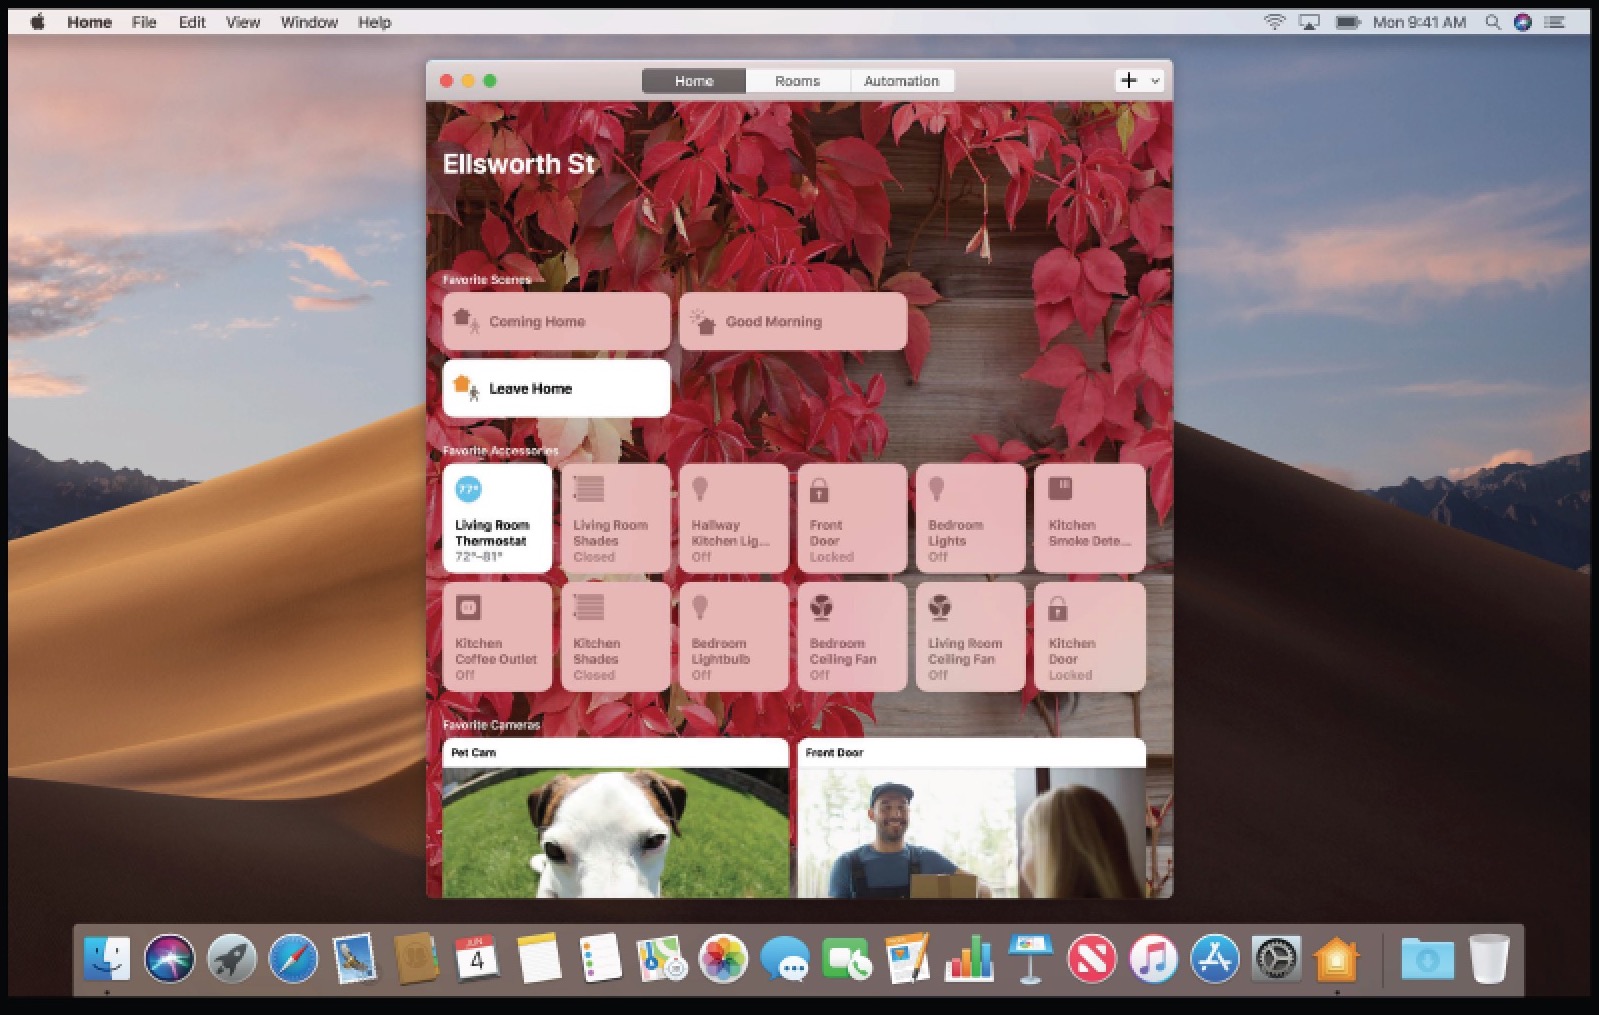The image size is (1599, 1015).
Task: Open the Edit menu
Action: click(192, 22)
